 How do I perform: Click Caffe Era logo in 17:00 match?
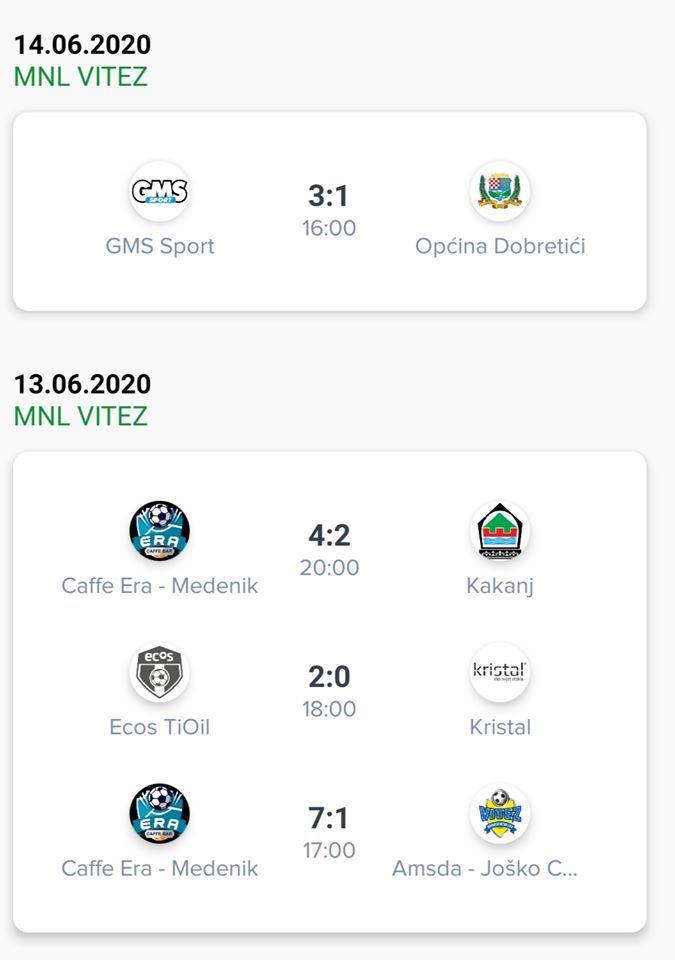click(x=159, y=814)
